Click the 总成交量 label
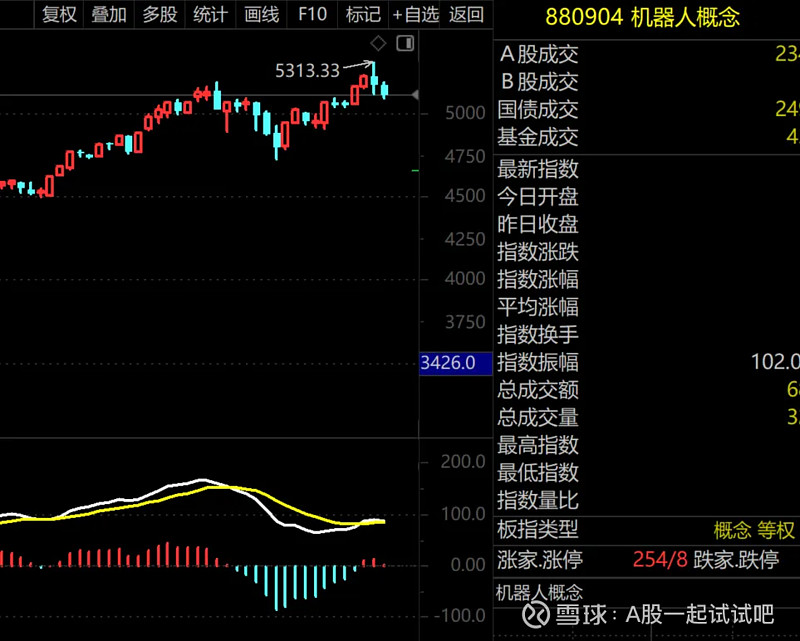Image resolution: width=800 pixels, height=641 pixels. point(538,417)
